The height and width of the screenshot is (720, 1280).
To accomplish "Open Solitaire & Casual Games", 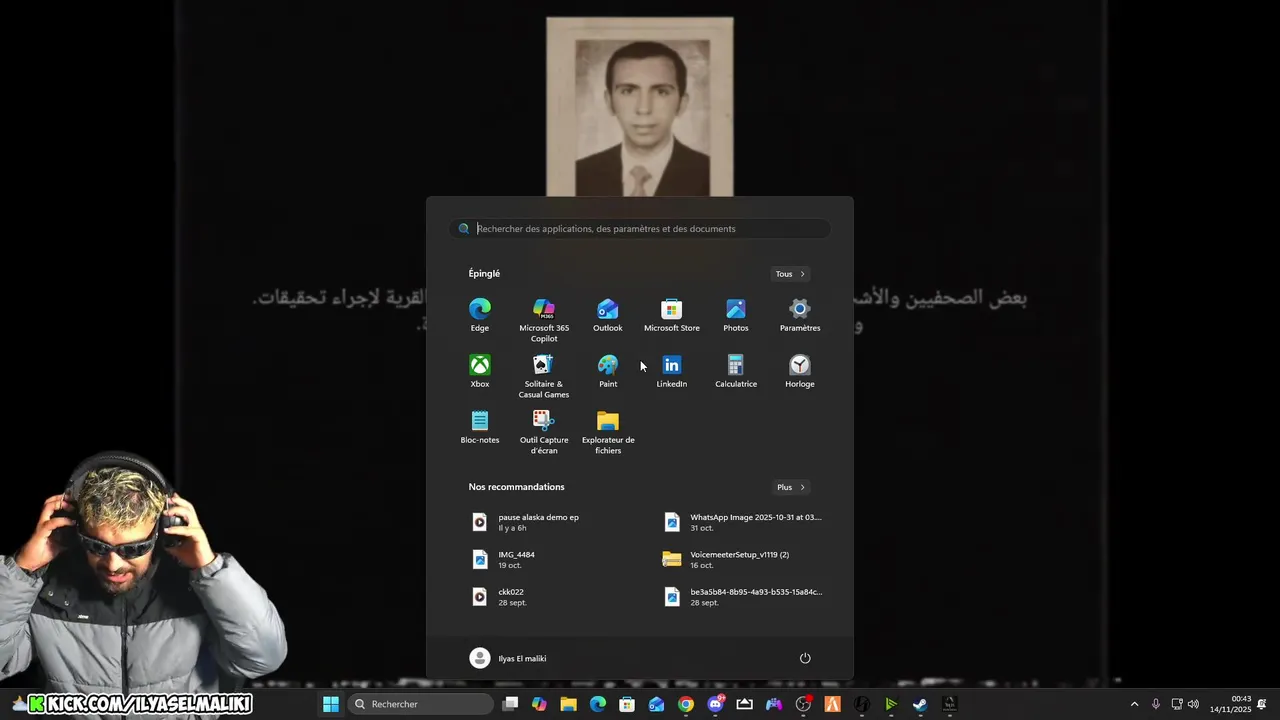I will [x=544, y=376].
